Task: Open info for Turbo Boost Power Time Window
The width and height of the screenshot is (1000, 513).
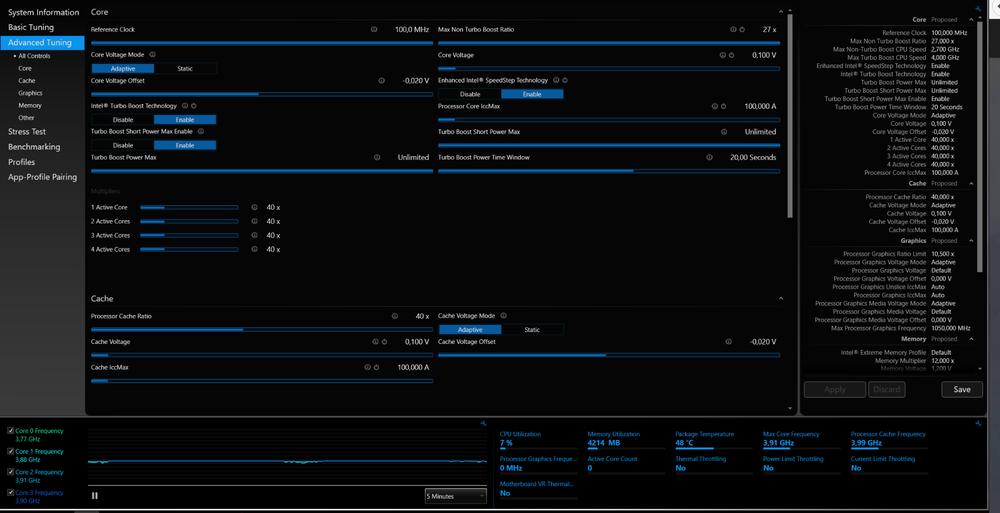Action: pyautogui.click(x=709, y=157)
